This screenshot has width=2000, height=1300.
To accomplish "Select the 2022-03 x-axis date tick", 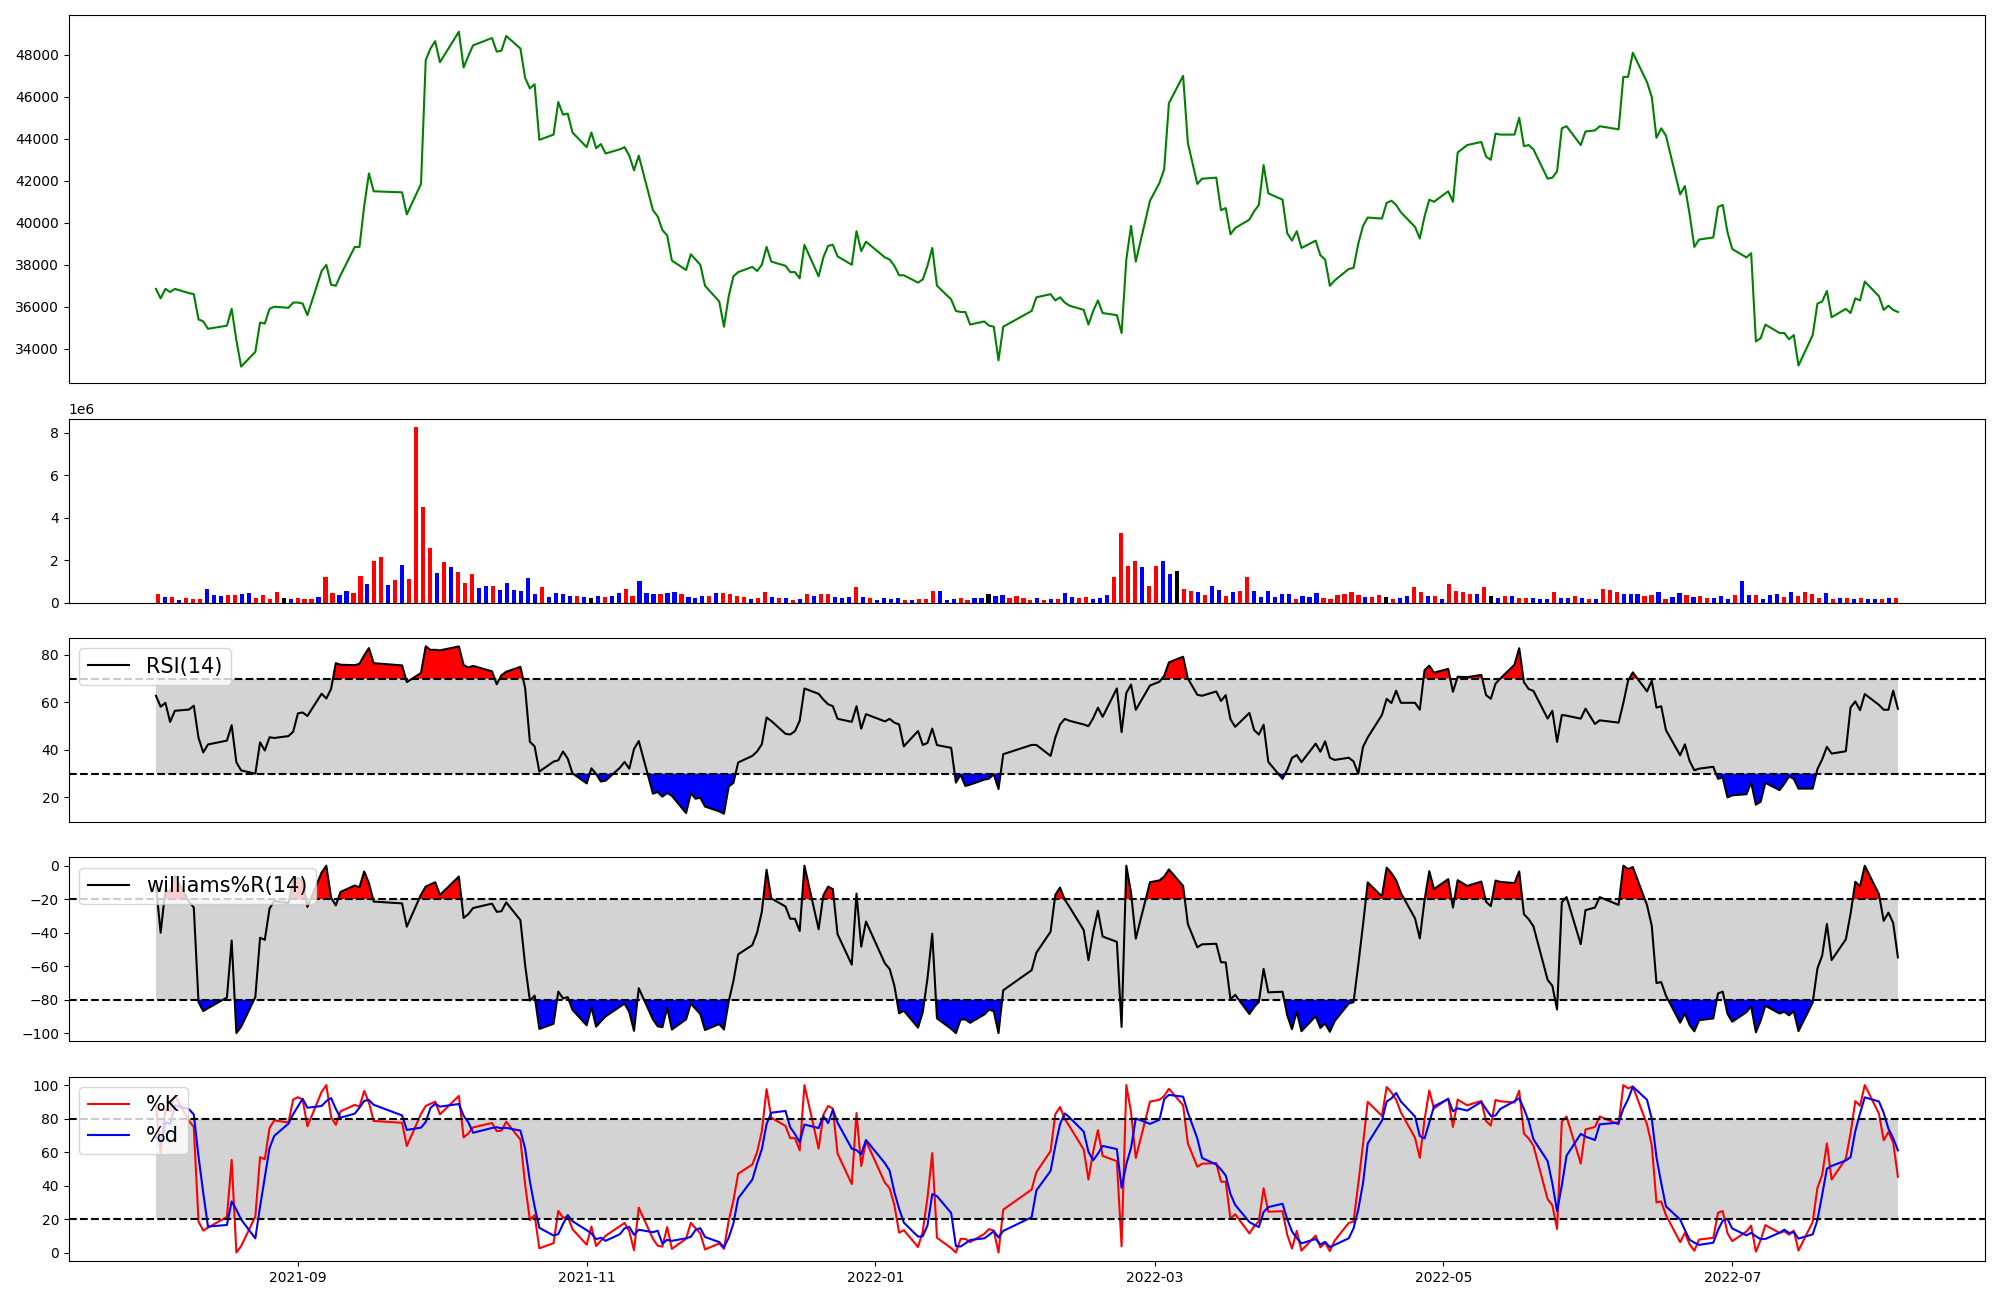I will click(x=1155, y=1277).
